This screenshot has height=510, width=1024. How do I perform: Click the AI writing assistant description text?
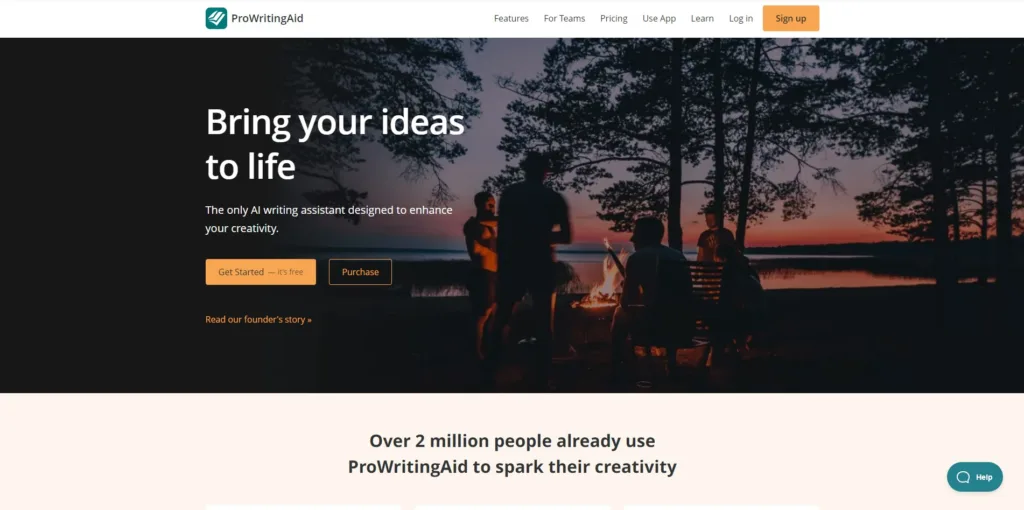pyautogui.click(x=329, y=219)
